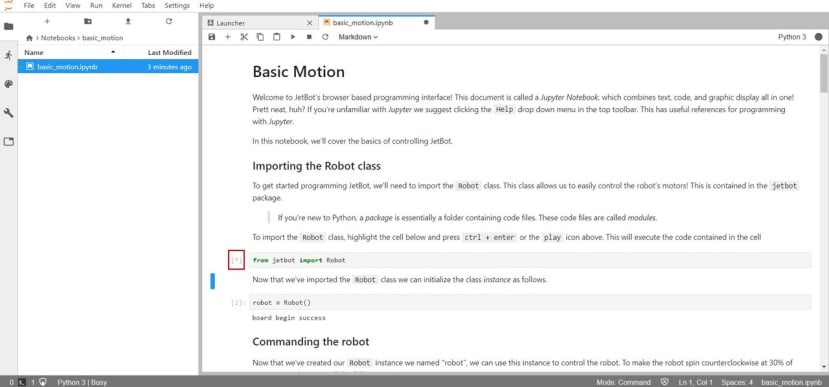Click basic_motion.ipynb name in status bar
829x387 pixels.
(791, 382)
